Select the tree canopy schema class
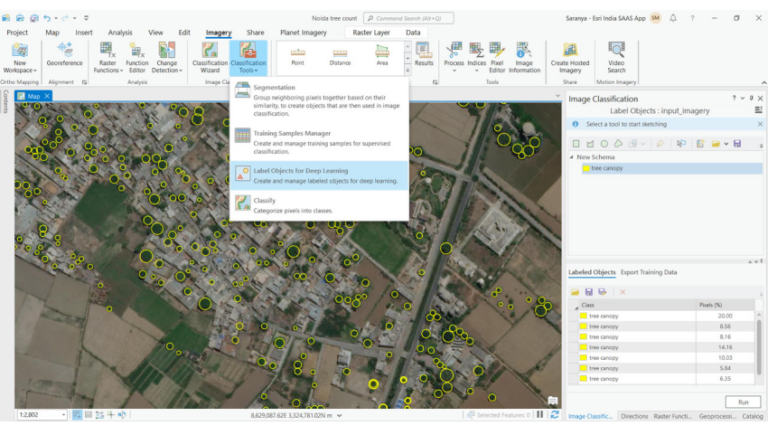 click(608, 168)
